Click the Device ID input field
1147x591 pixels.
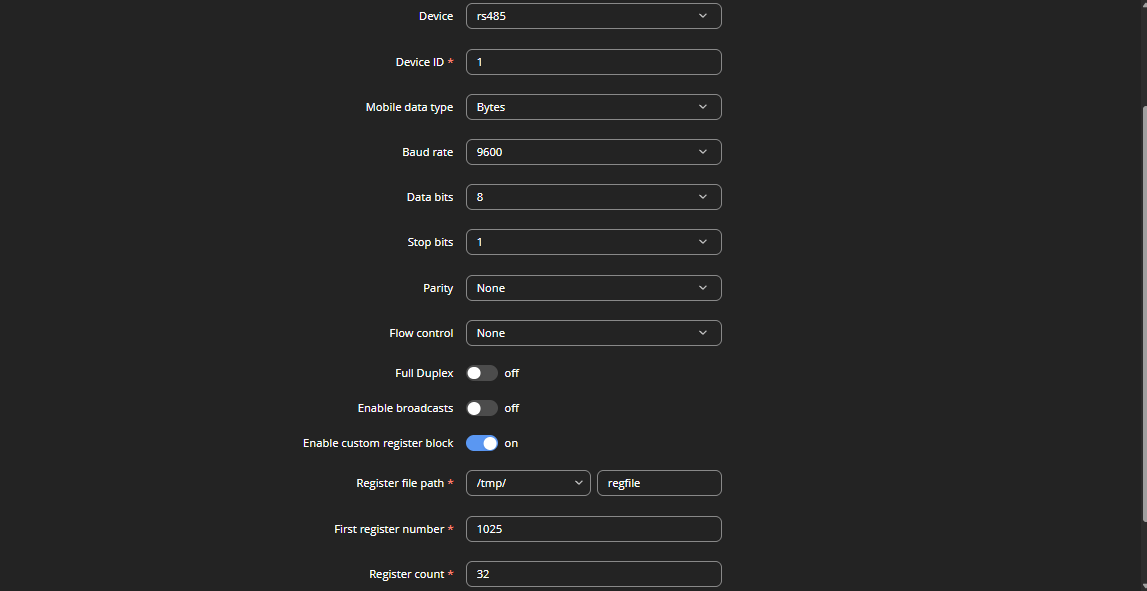pos(593,62)
